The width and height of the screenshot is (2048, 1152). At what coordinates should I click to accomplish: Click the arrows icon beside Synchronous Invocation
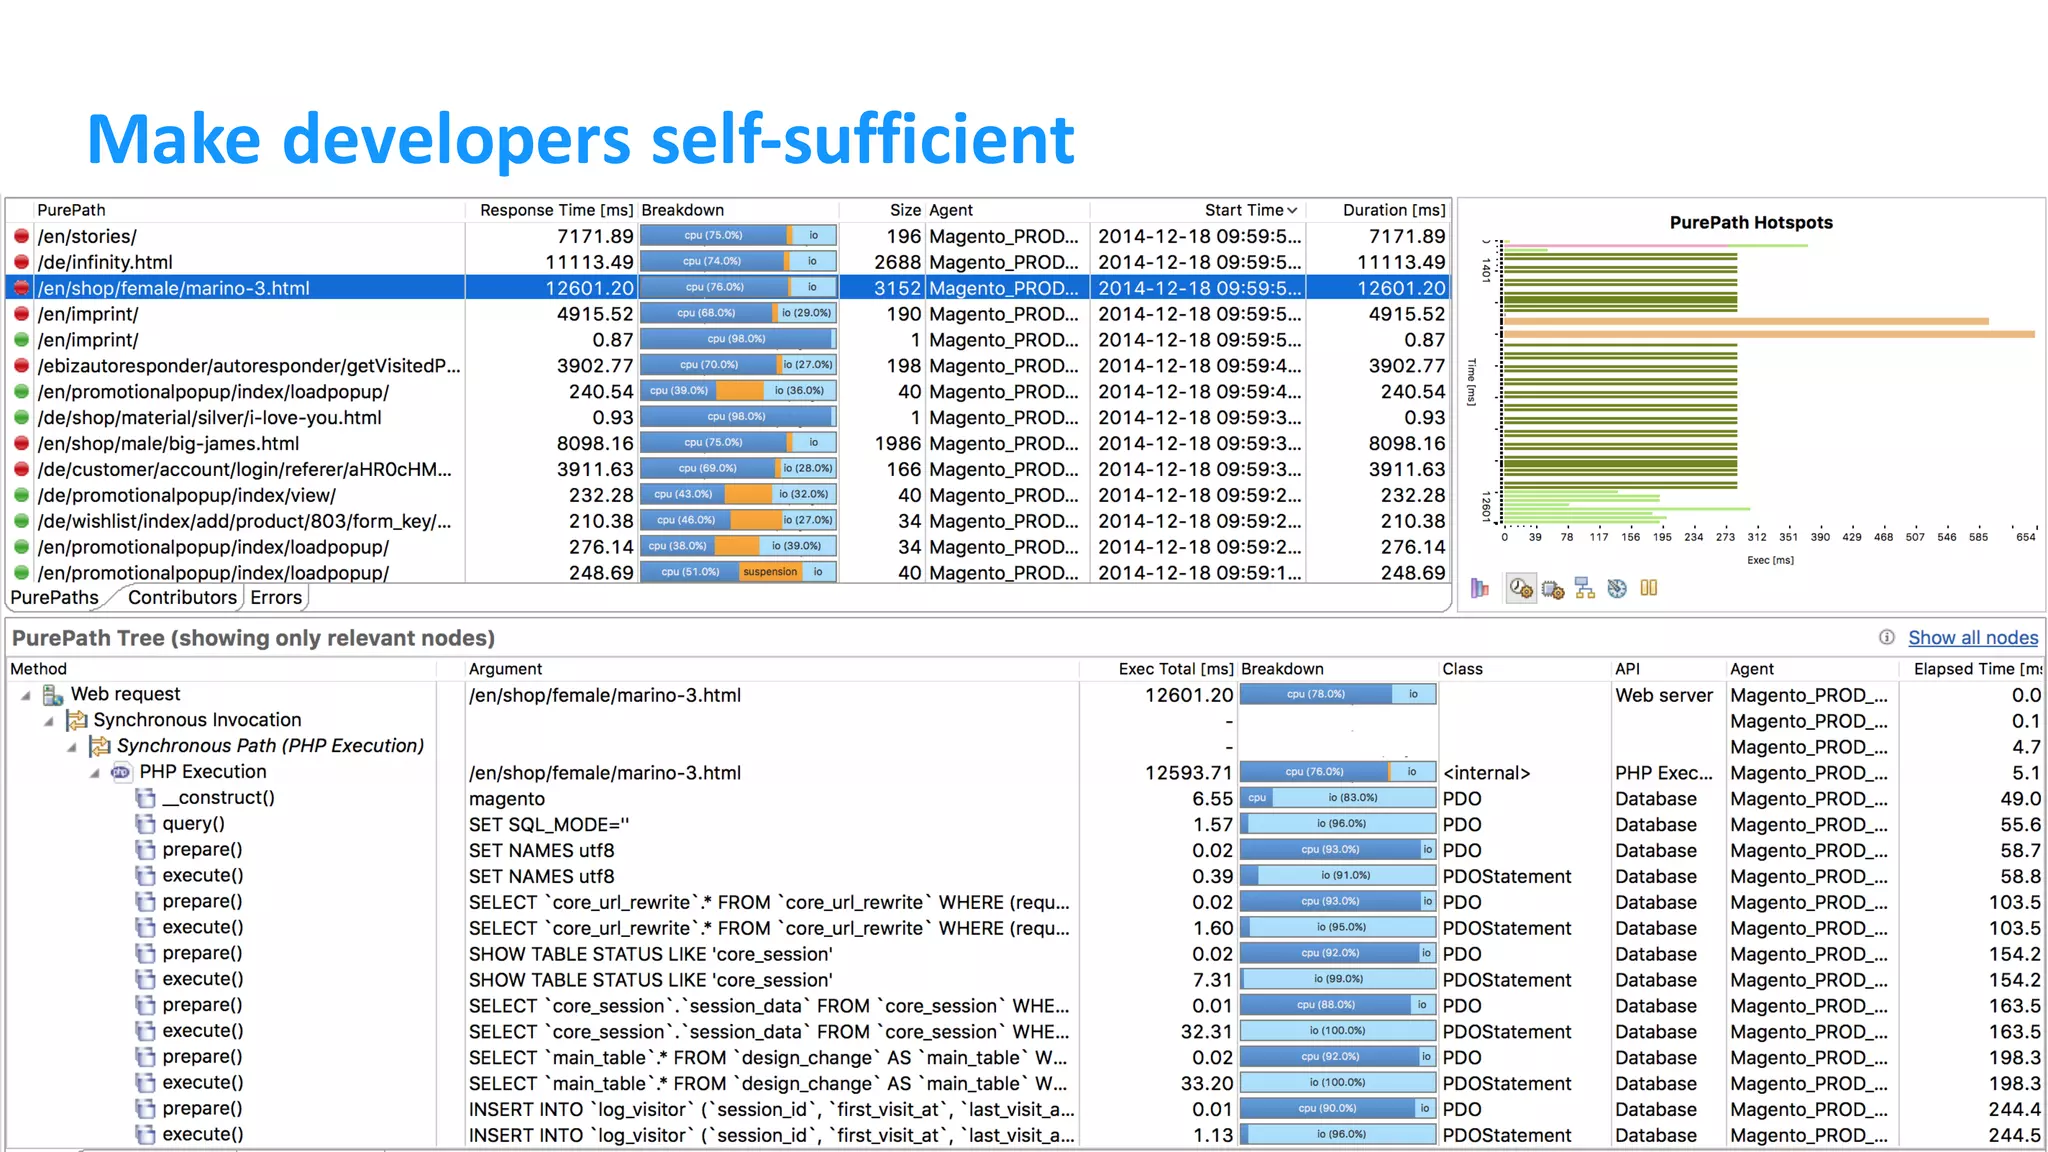tap(77, 720)
